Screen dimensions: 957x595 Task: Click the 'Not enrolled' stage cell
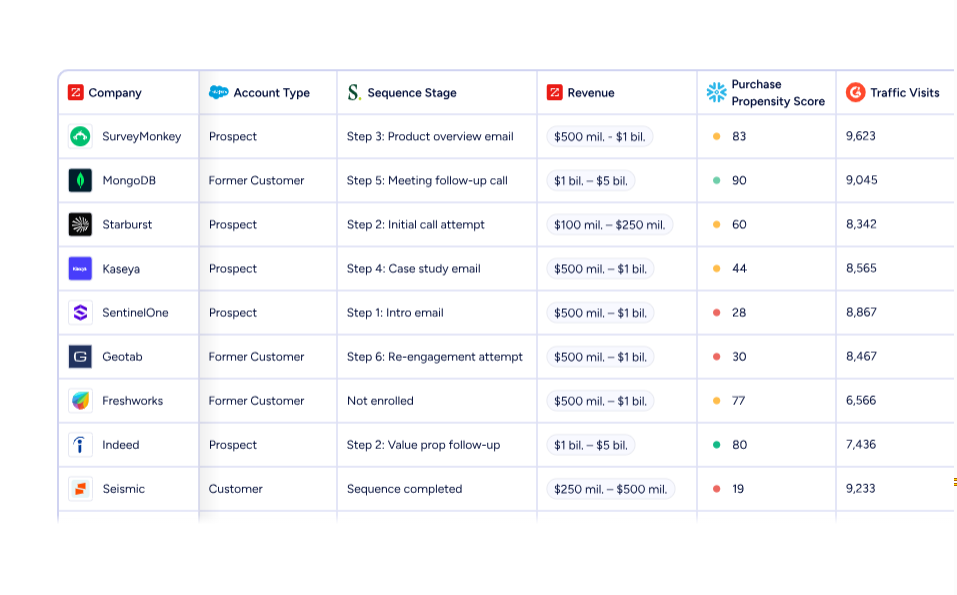point(380,400)
